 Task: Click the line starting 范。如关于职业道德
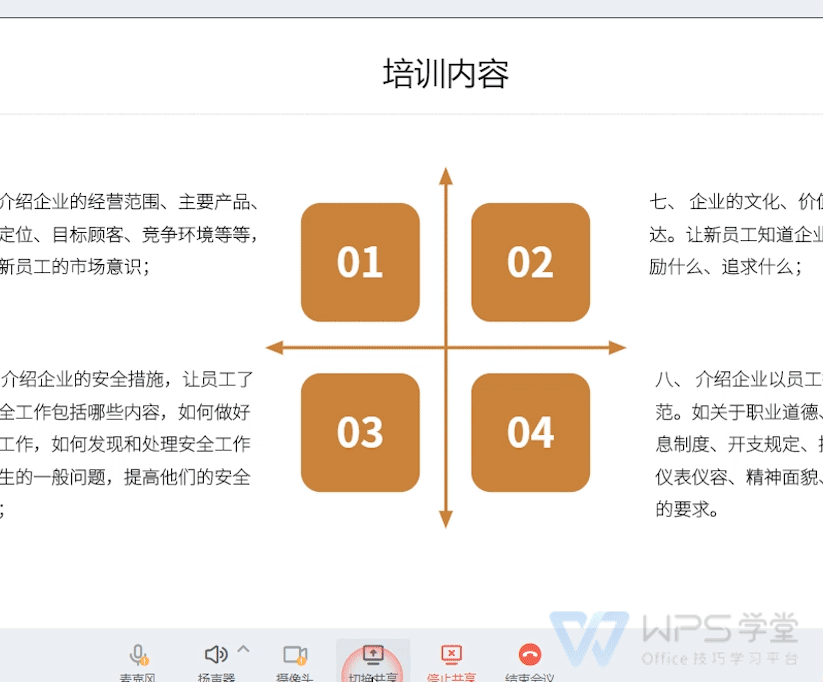[x=739, y=412]
